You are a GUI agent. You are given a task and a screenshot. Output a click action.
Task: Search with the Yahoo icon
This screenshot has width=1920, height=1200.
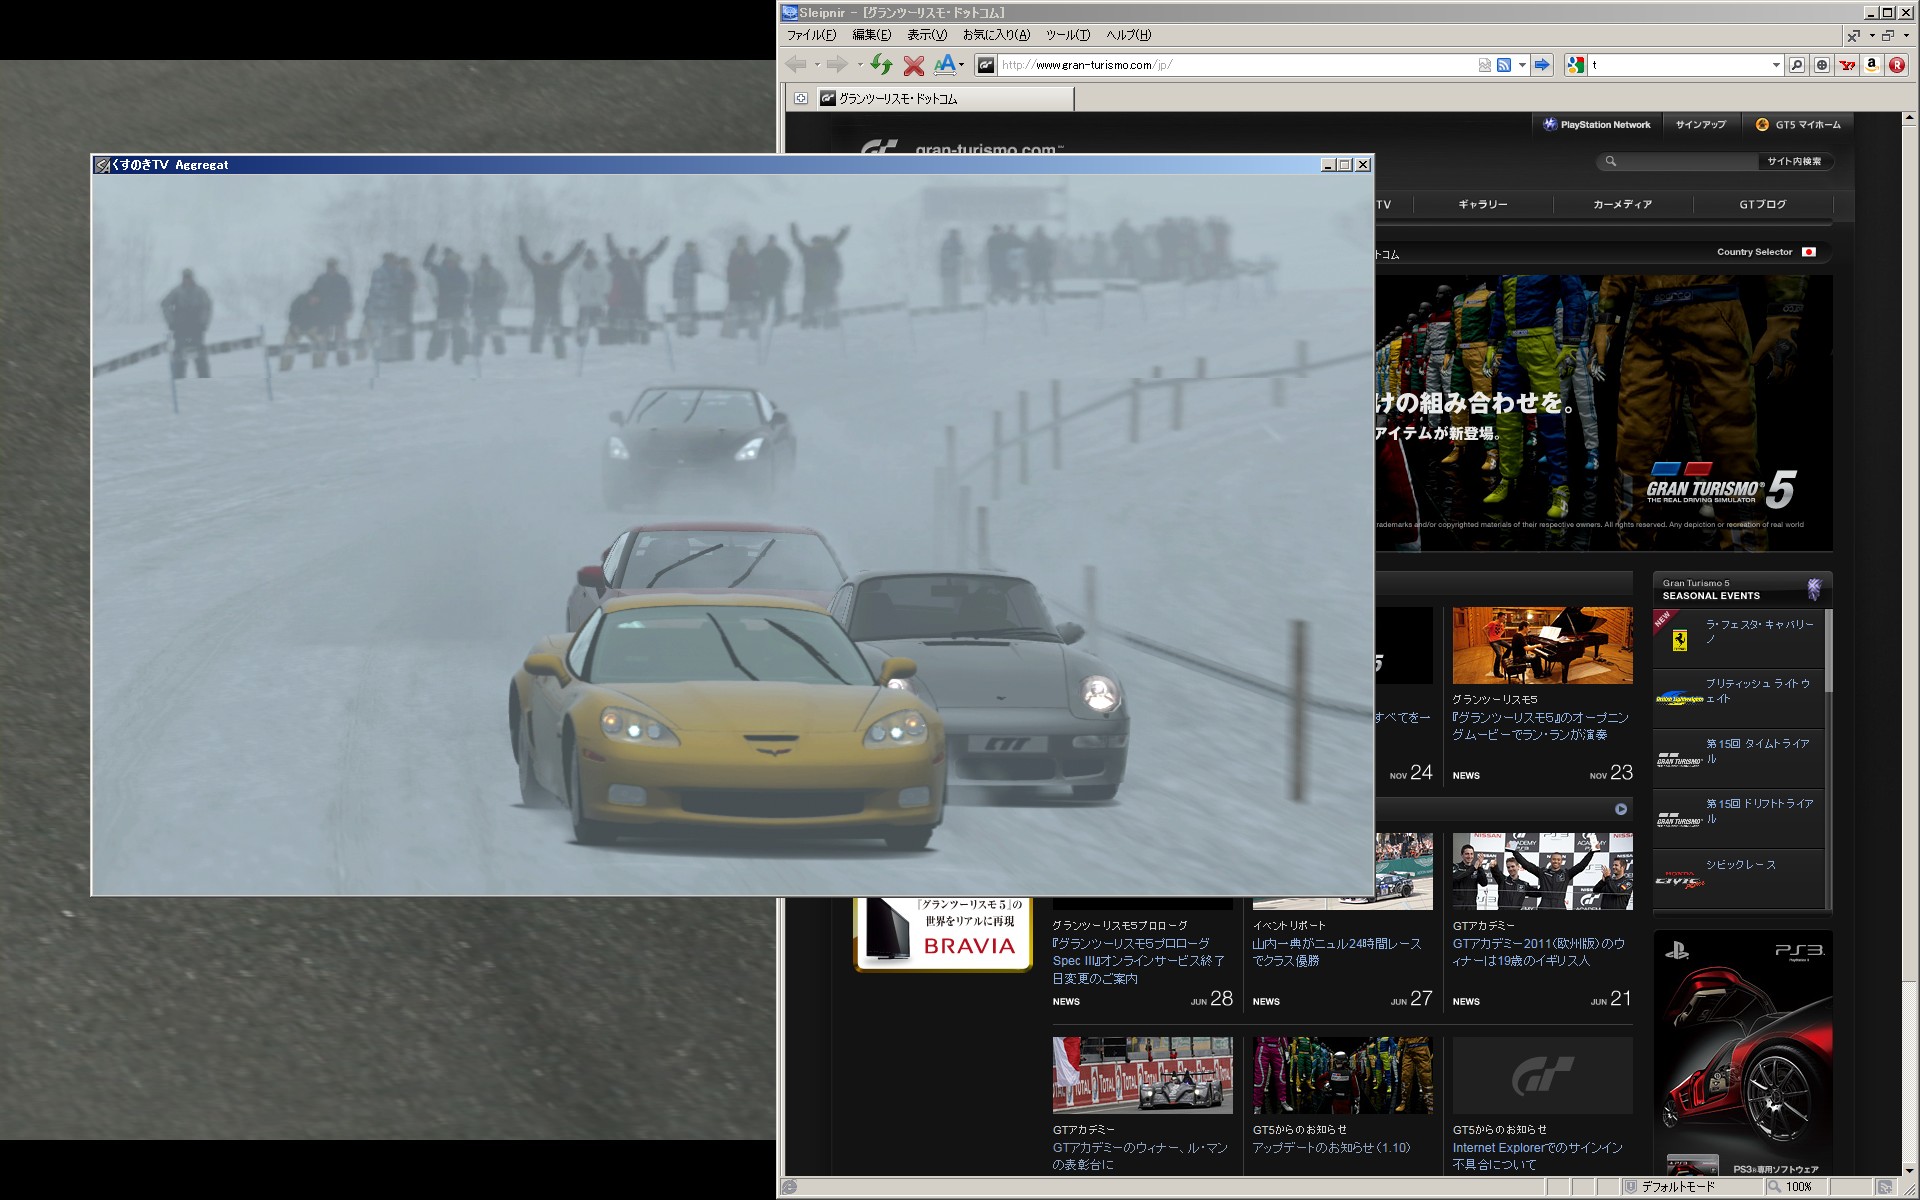click(x=1847, y=65)
